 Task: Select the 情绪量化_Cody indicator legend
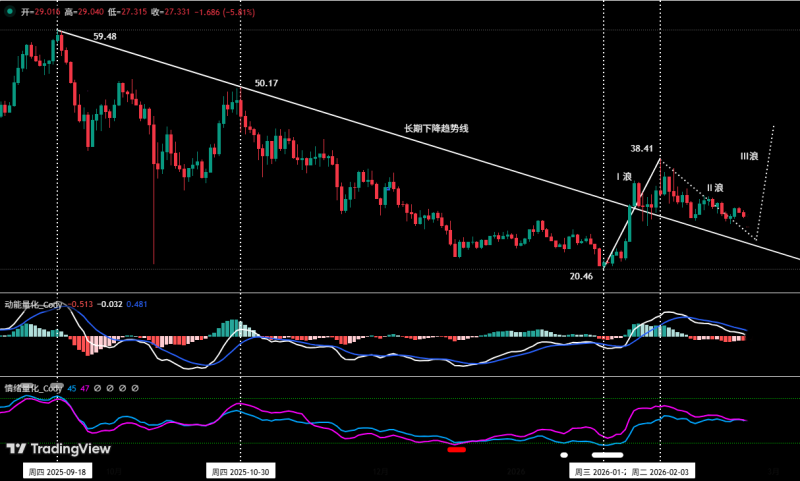tap(34, 387)
